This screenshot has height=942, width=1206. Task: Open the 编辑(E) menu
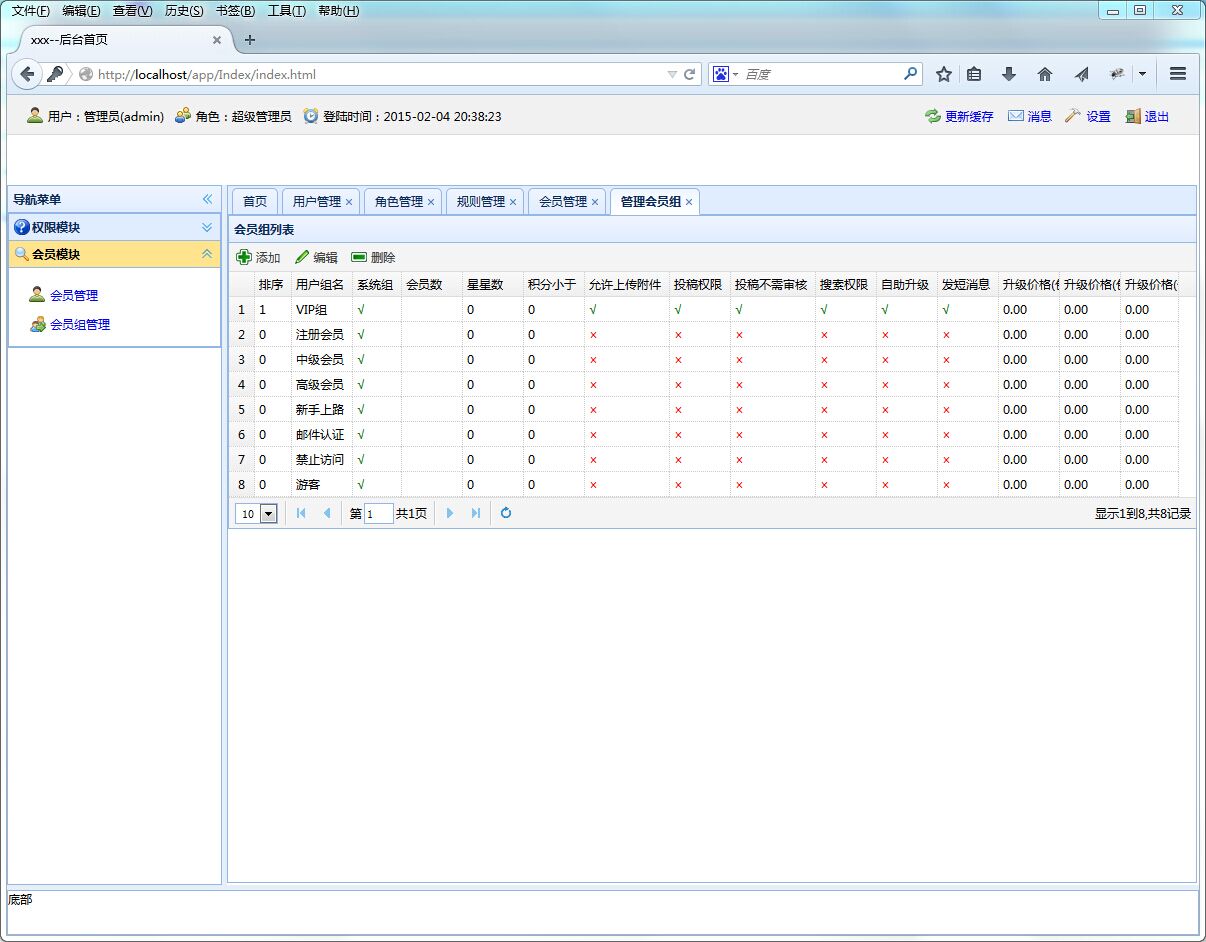(x=81, y=11)
